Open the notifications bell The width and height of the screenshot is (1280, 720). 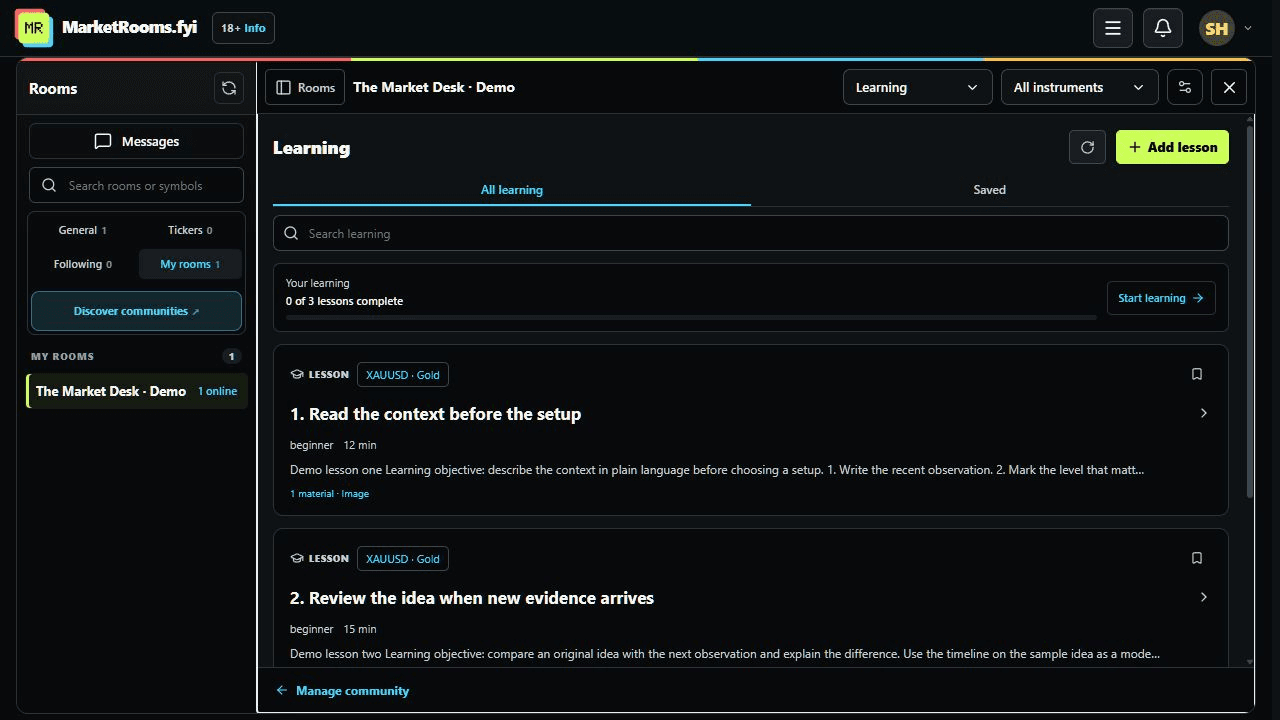[1163, 28]
